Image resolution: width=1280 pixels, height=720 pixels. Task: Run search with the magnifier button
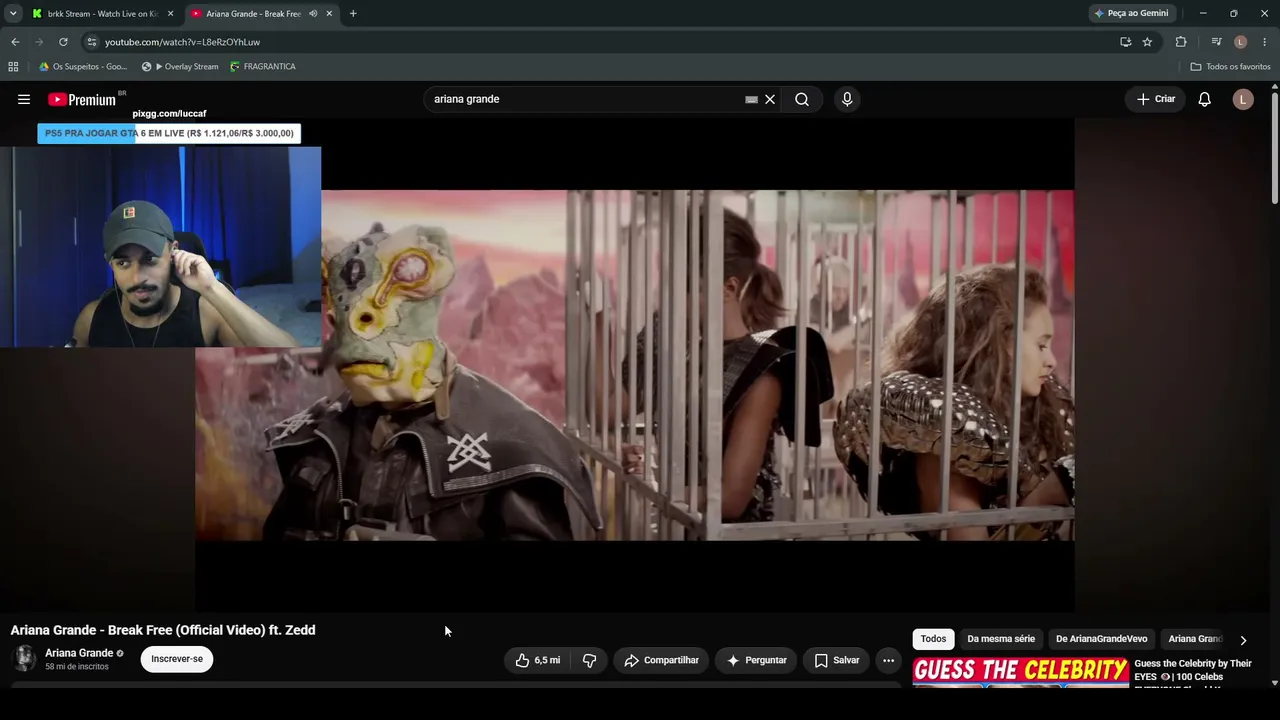pos(802,99)
